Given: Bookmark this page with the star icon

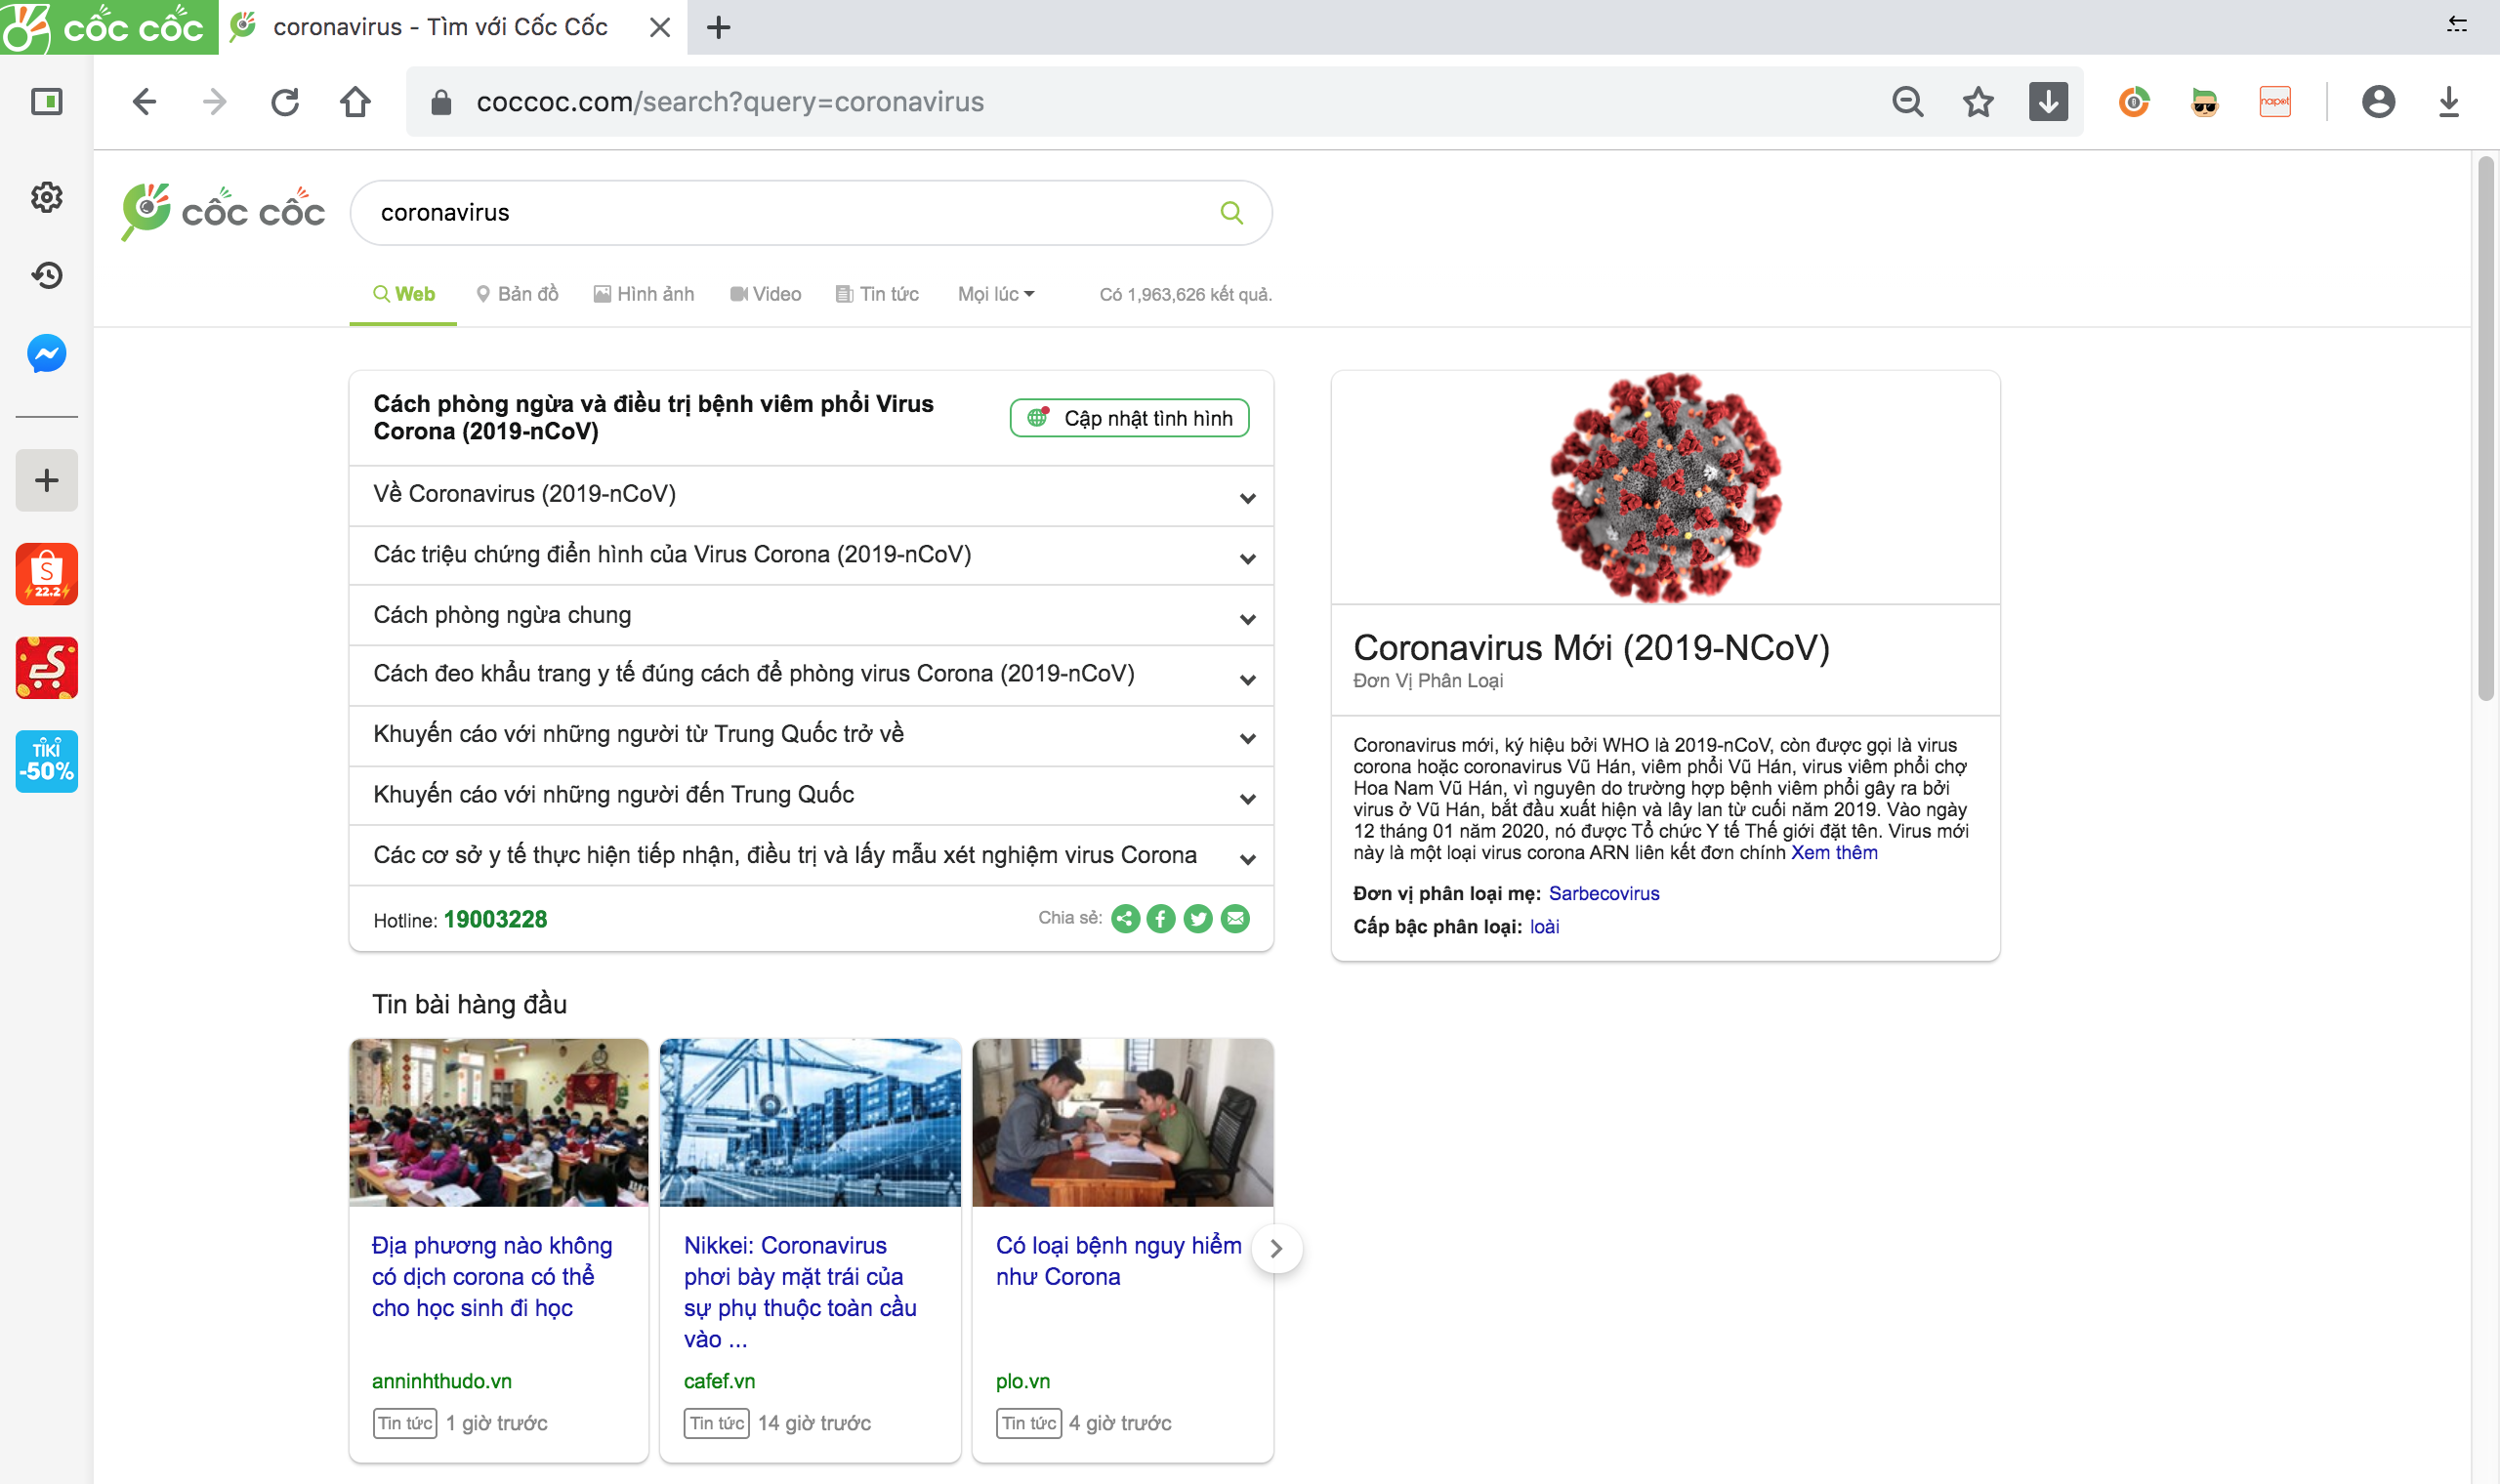Looking at the screenshot, I should pyautogui.click(x=1977, y=102).
